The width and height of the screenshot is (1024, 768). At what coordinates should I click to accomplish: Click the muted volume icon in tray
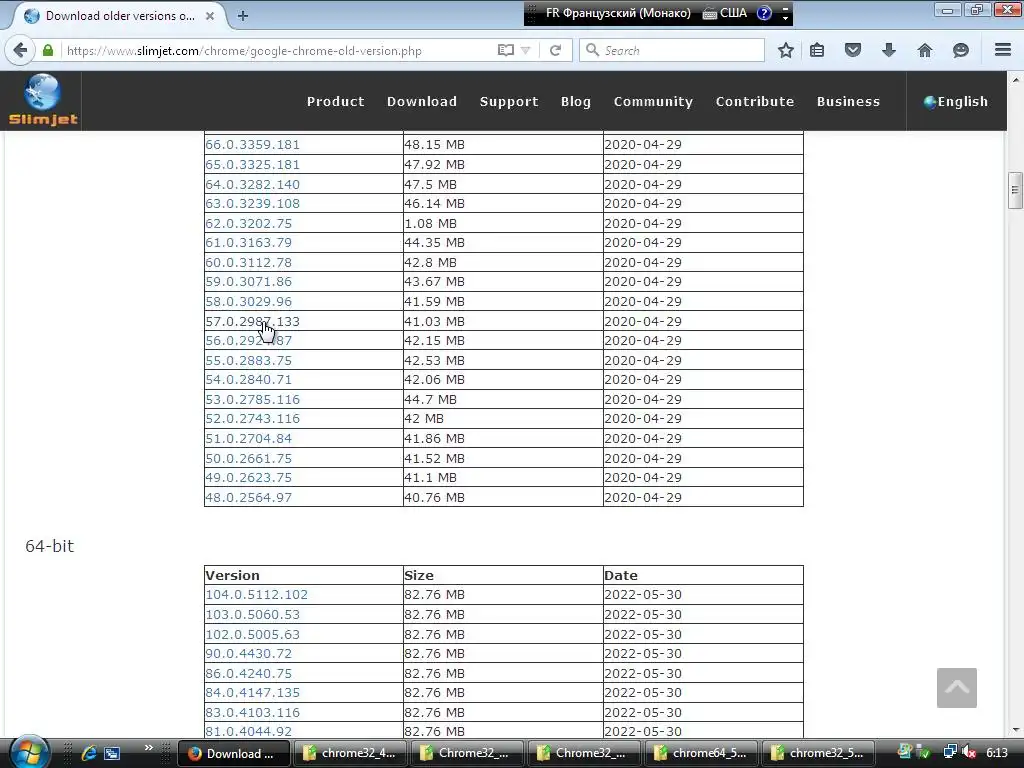pos(969,752)
